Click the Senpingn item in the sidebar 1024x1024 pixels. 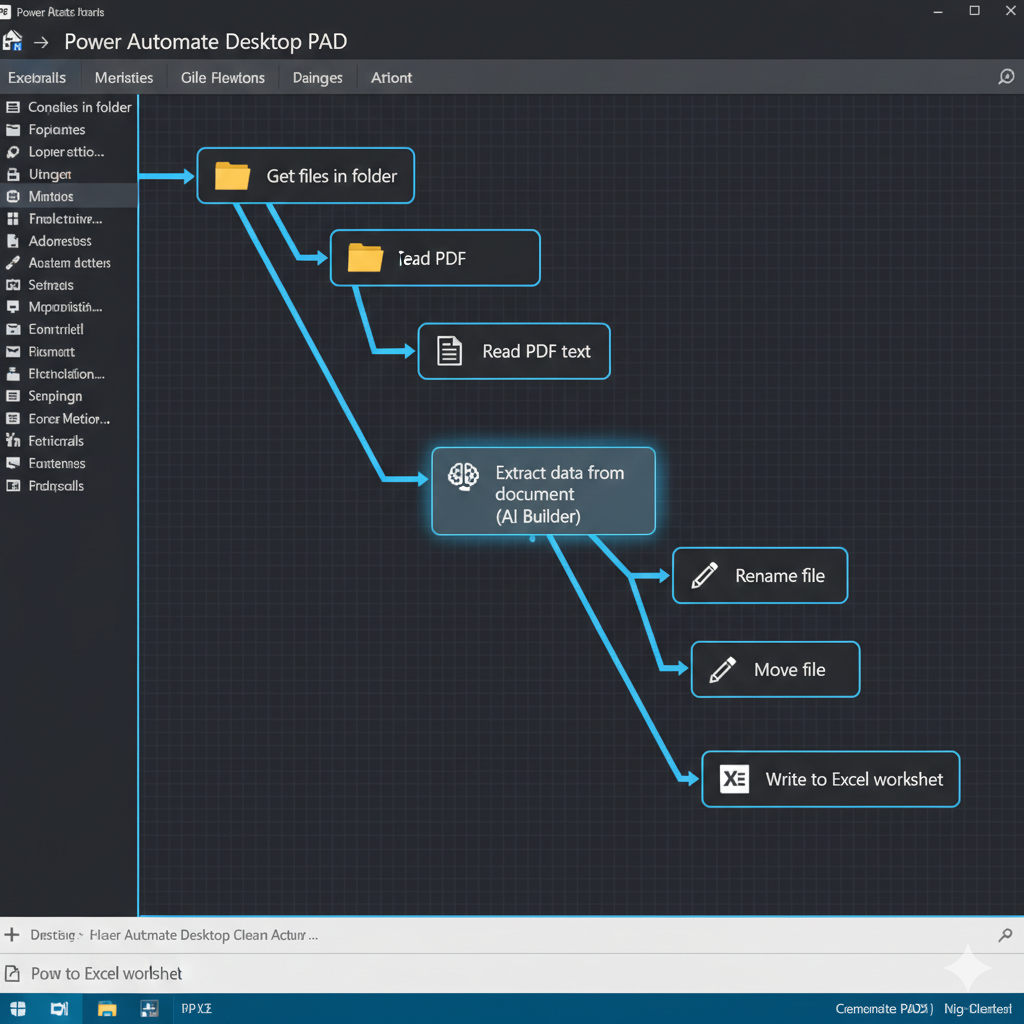click(55, 396)
